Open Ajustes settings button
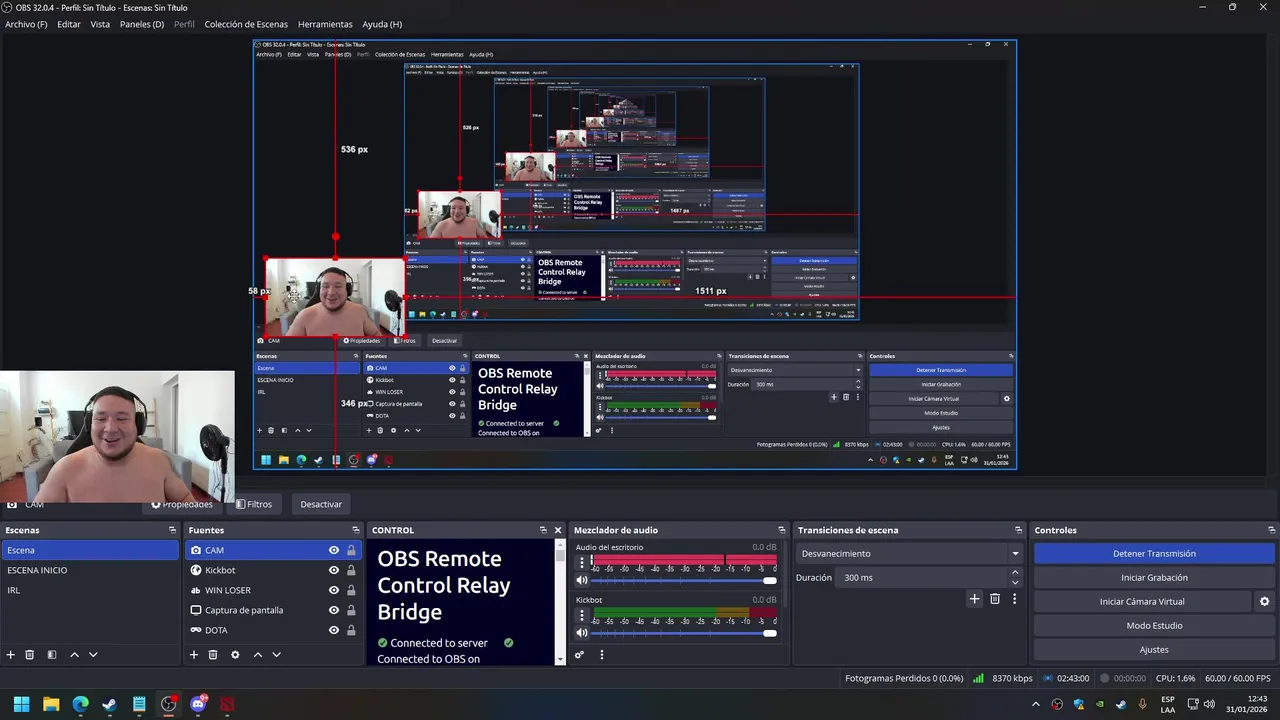This screenshot has width=1280, height=720. (x=1154, y=649)
